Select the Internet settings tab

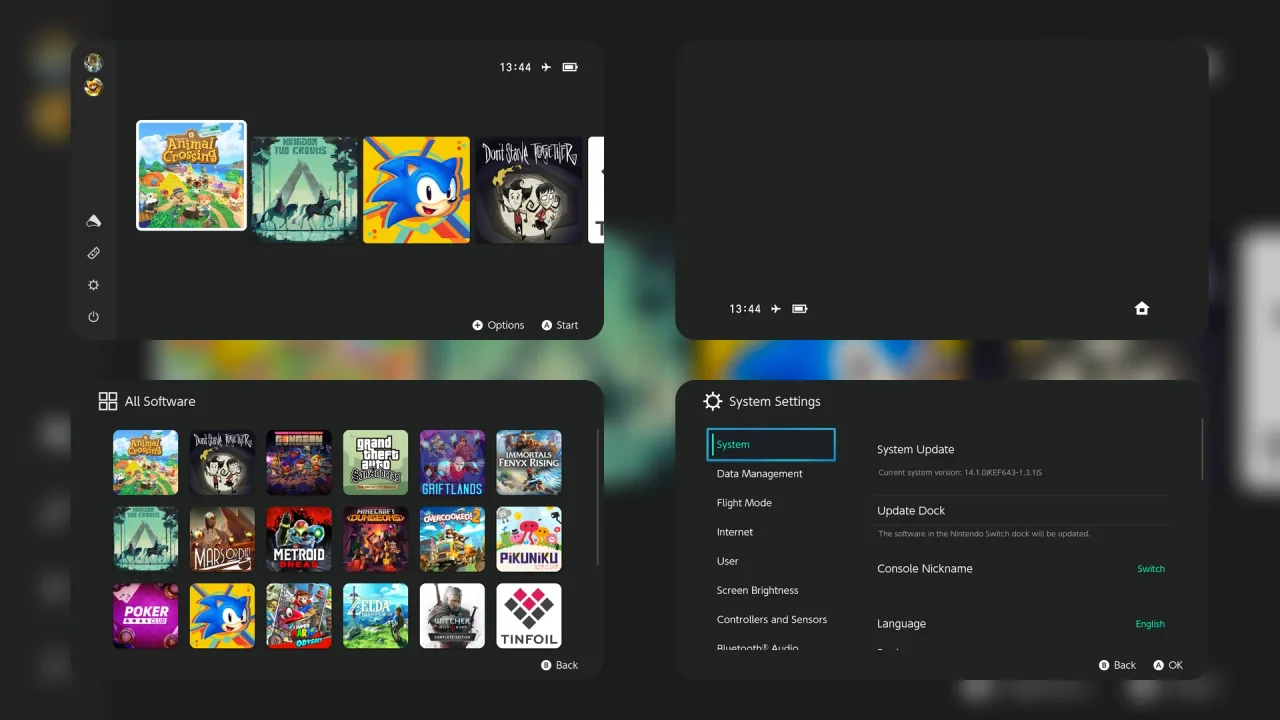point(735,532)
